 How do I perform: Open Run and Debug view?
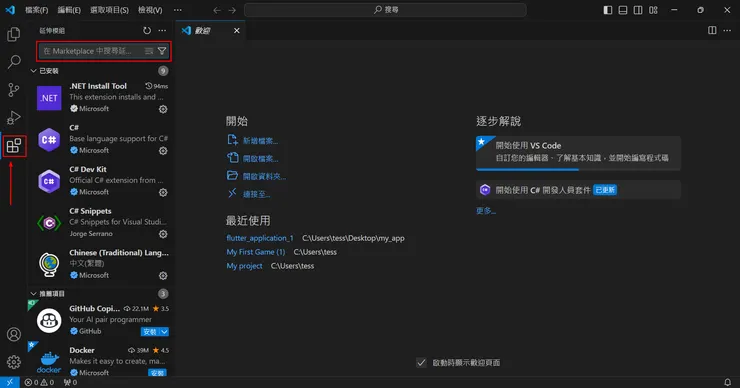click(14, 118)
